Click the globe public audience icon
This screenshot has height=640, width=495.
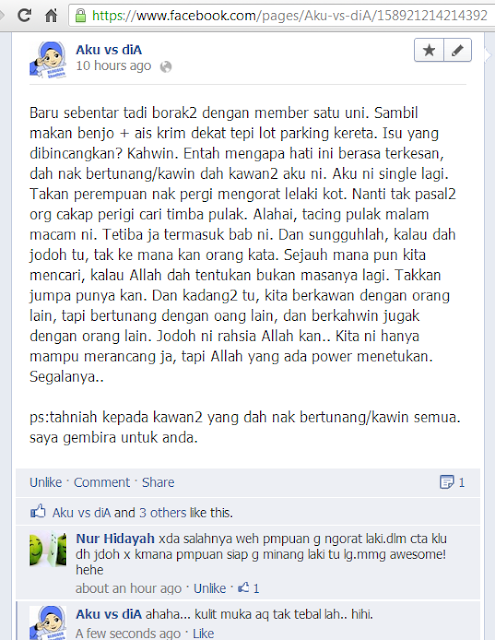tap(166, 67)
